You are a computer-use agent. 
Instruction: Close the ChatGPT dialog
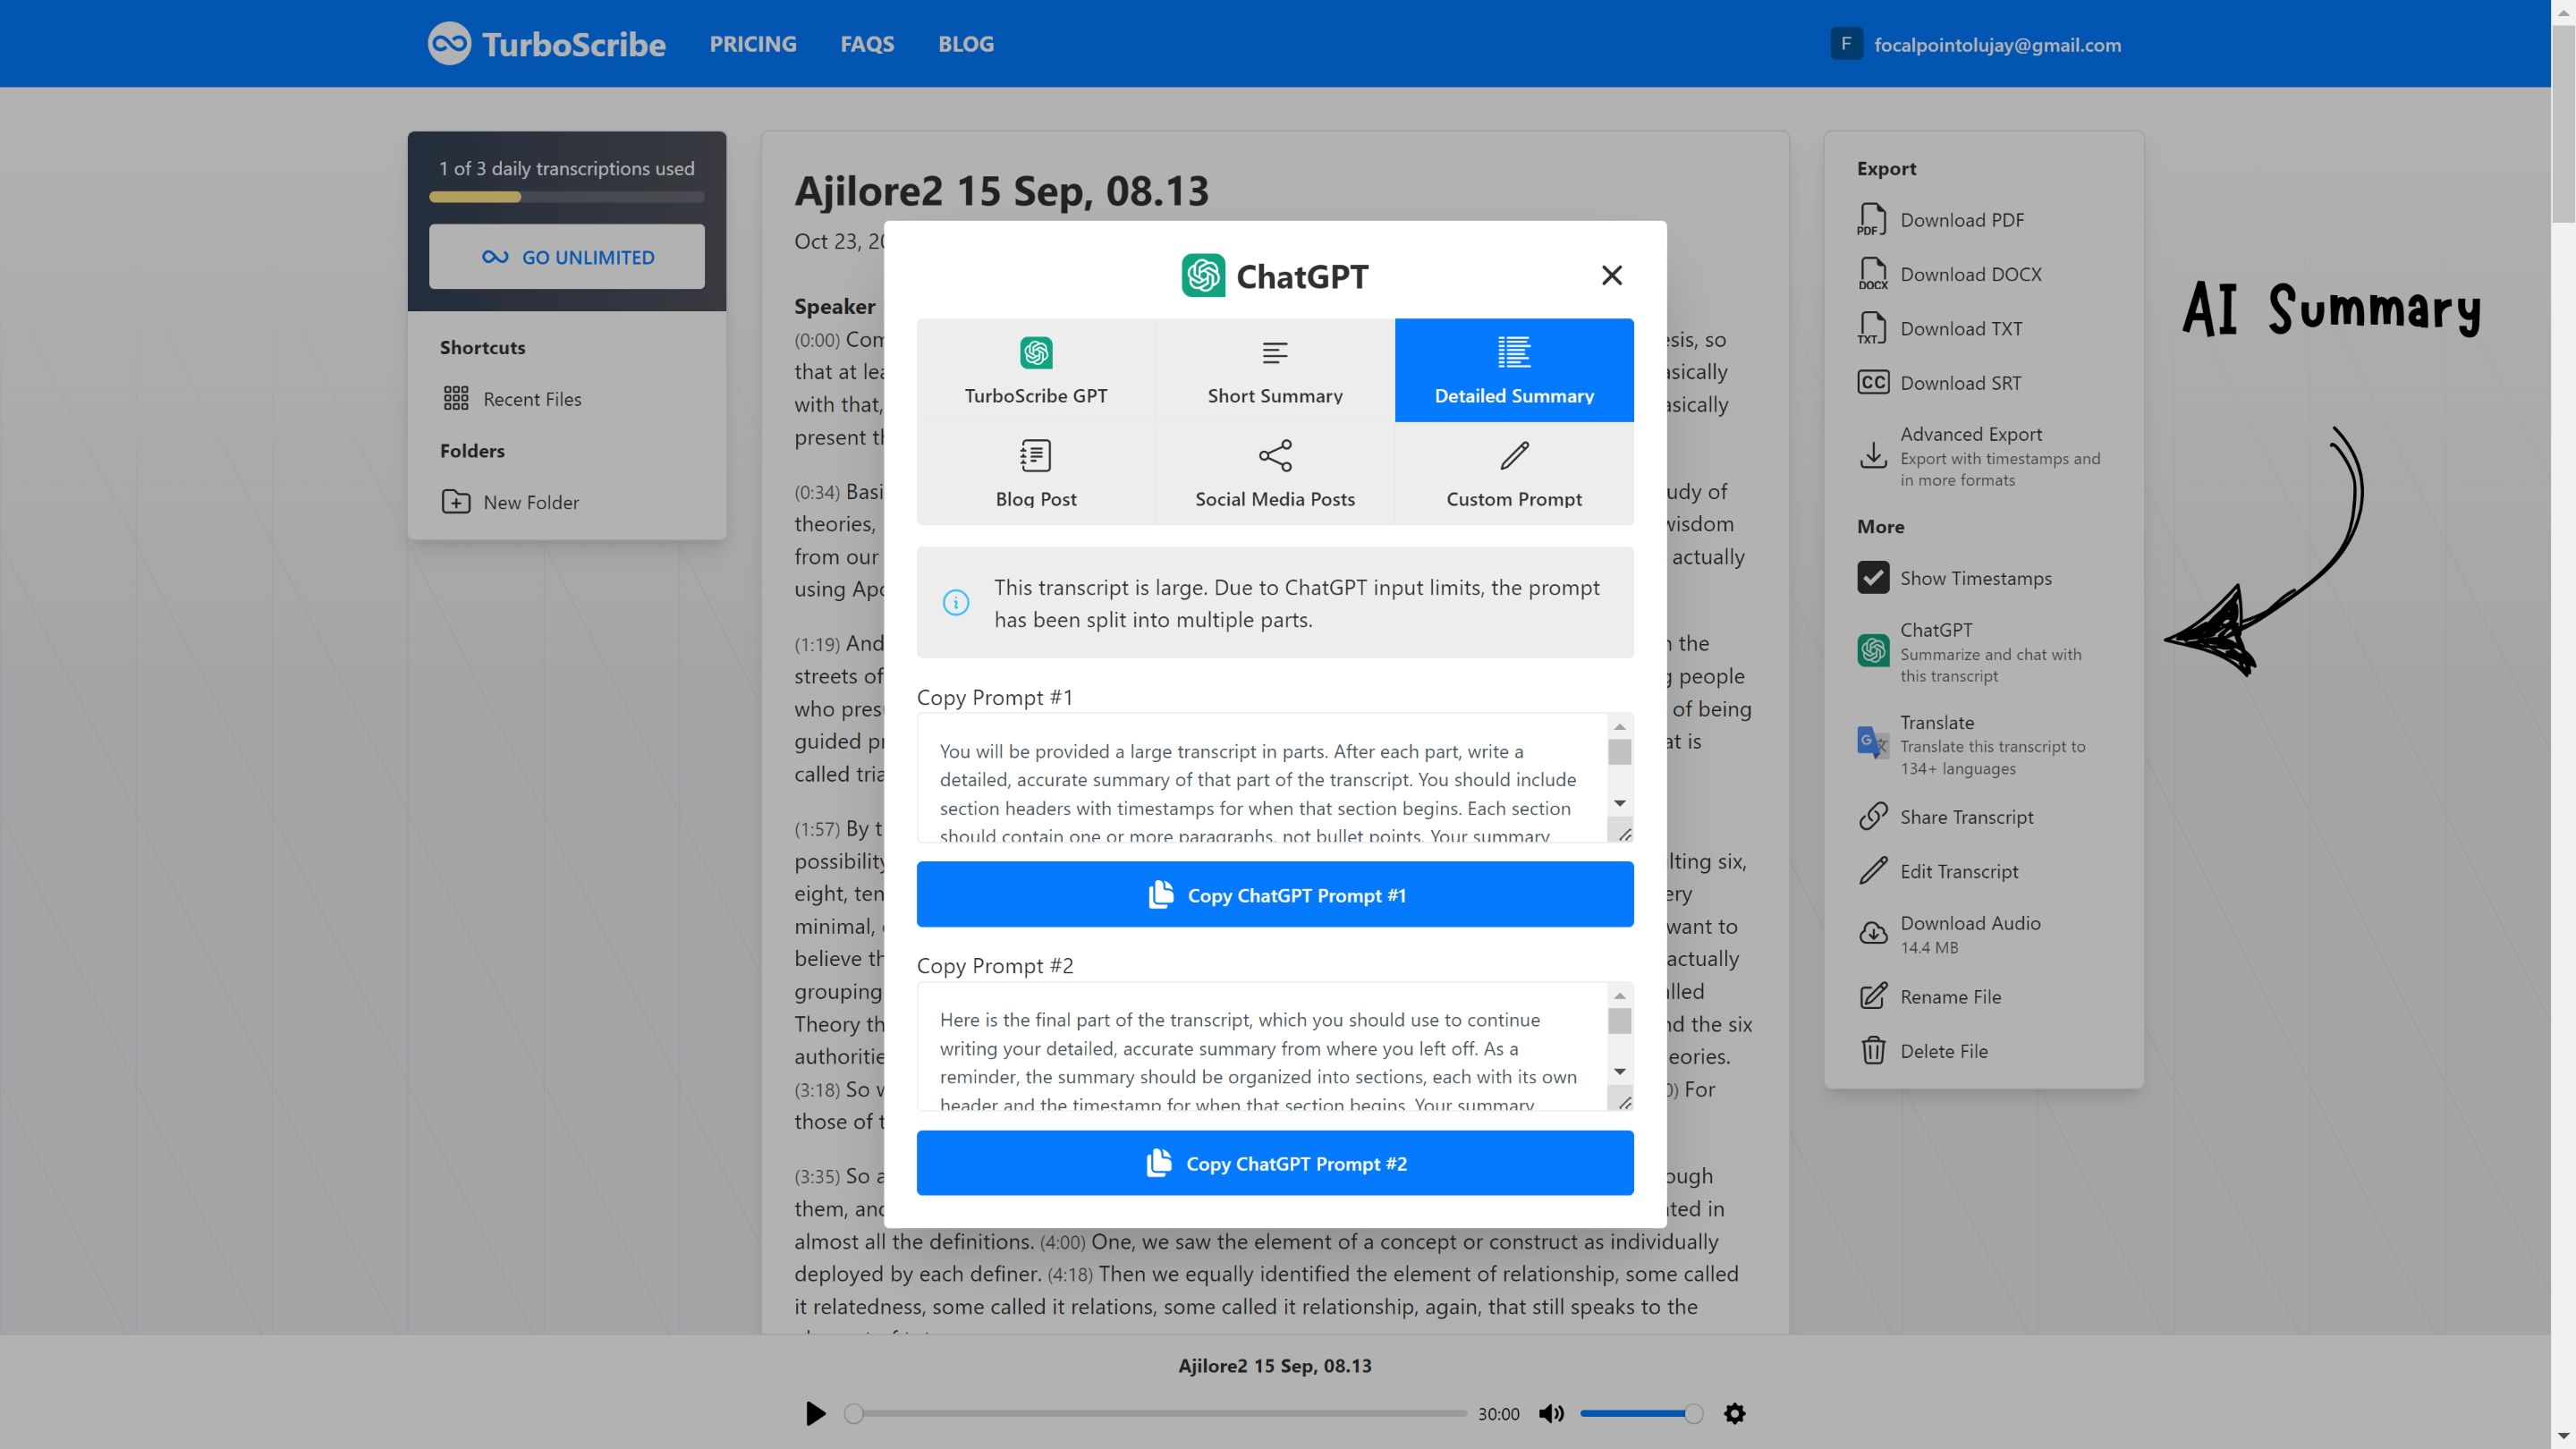(1611, 275)
